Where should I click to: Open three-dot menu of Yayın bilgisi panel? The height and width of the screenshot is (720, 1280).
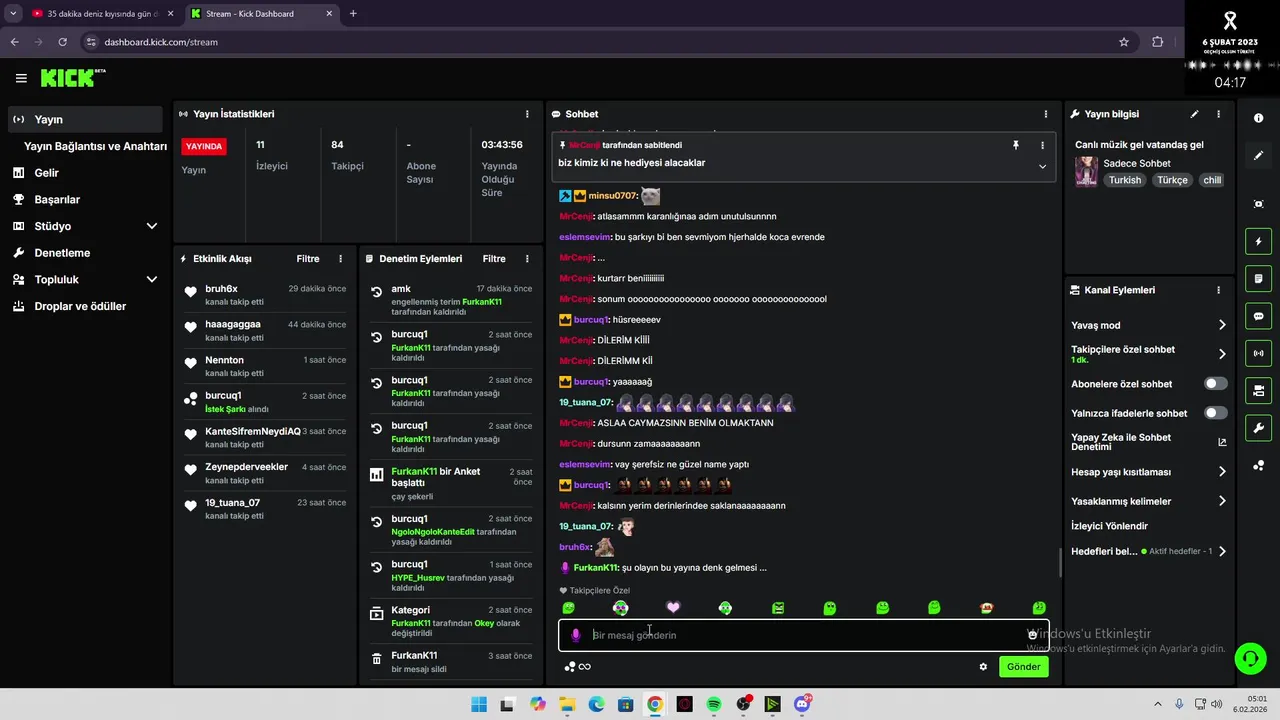tap(1218, 114)
